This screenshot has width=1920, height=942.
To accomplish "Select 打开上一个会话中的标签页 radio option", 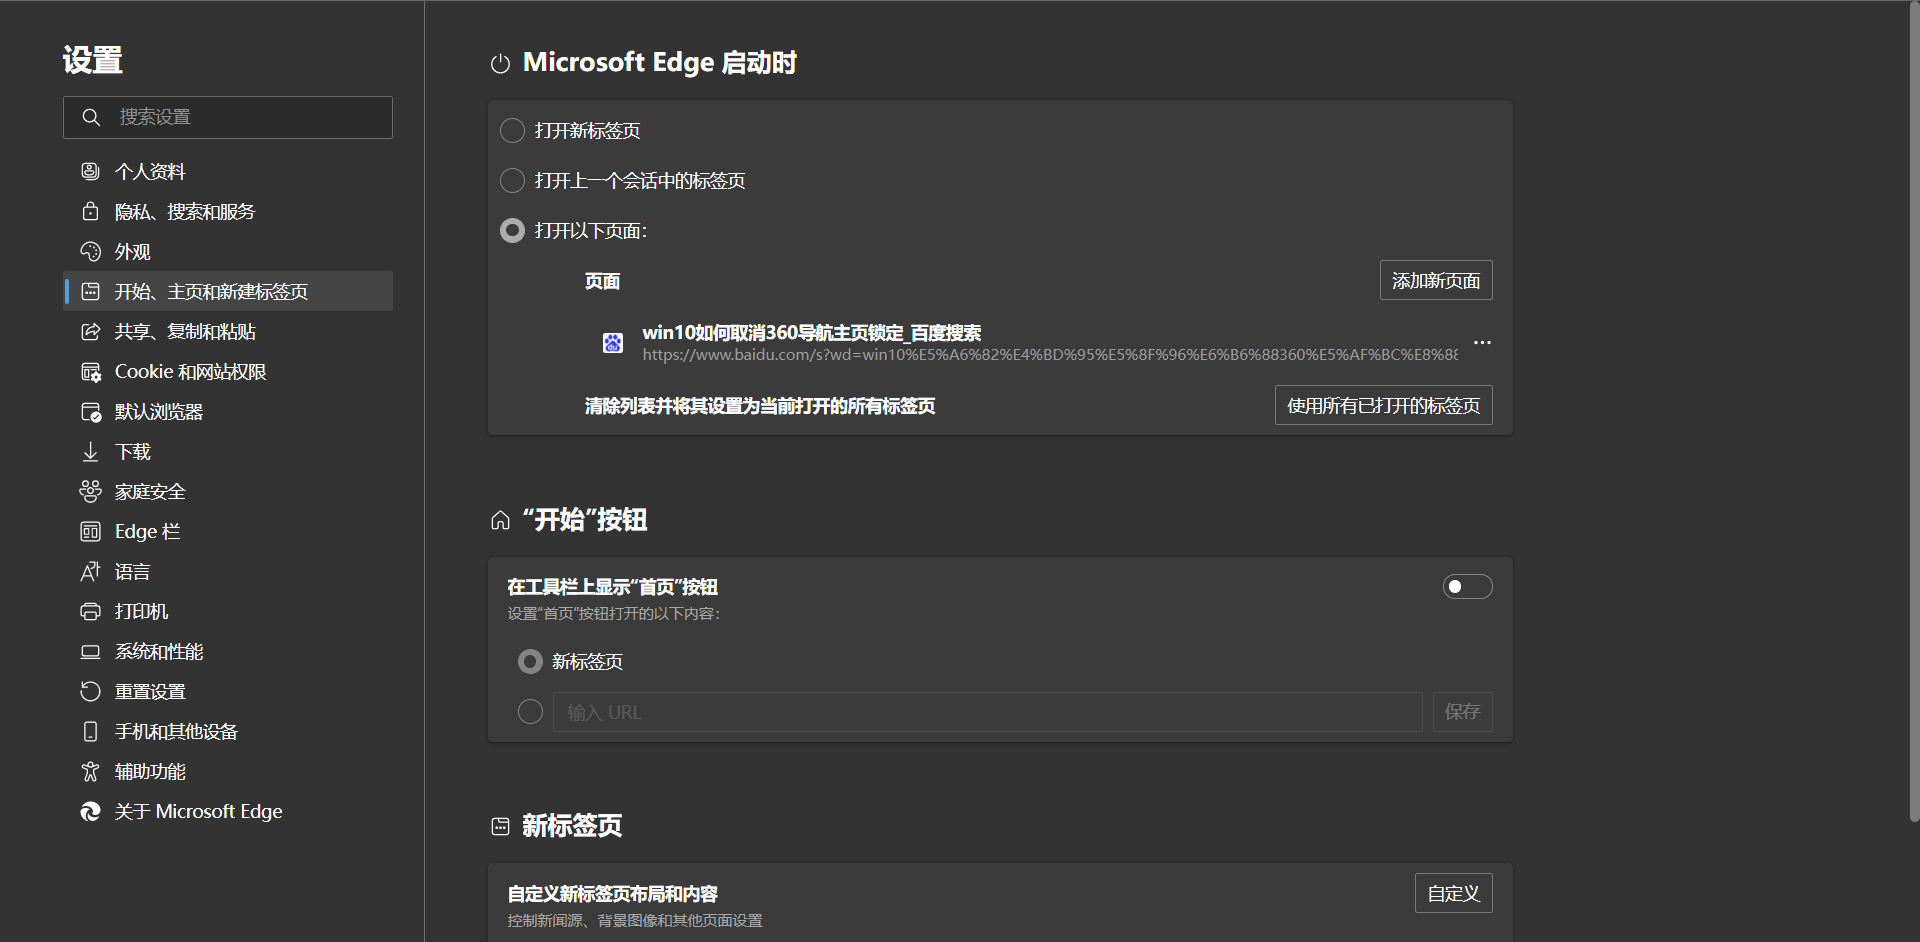I will (x=512, y=180).
